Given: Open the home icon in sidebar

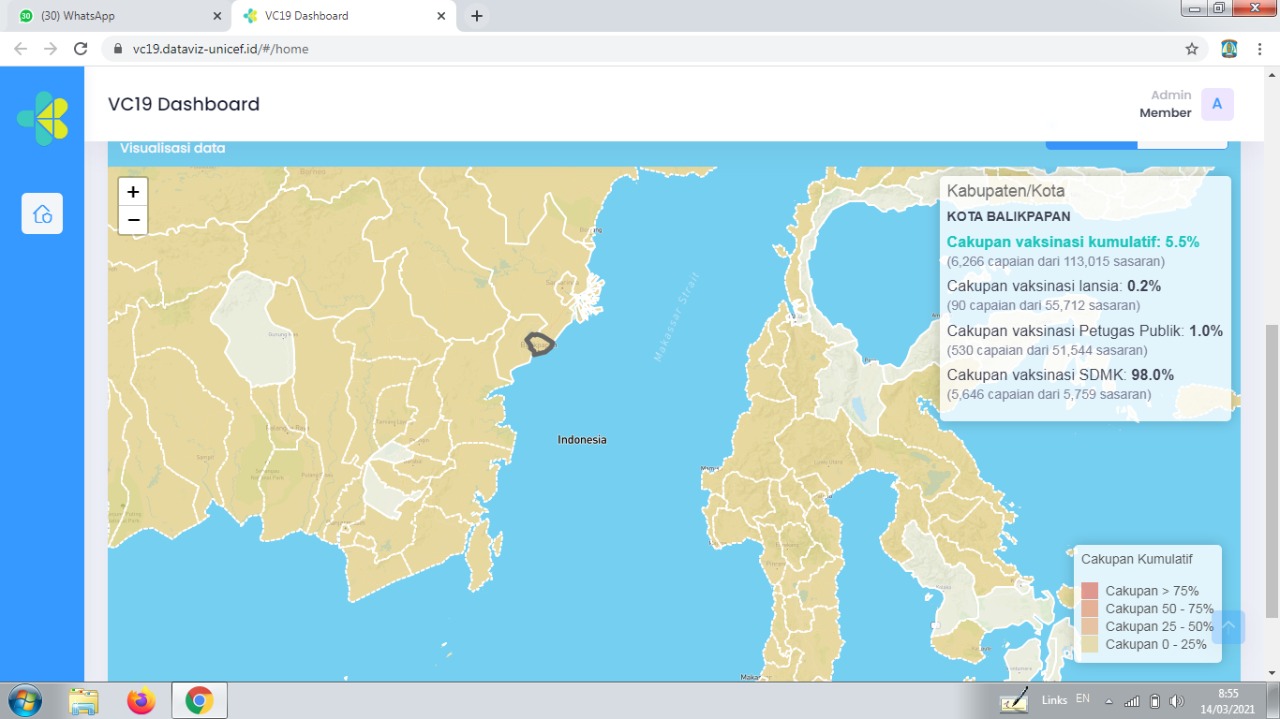Looking at the screenshot, I should click(x=42, y=214).
